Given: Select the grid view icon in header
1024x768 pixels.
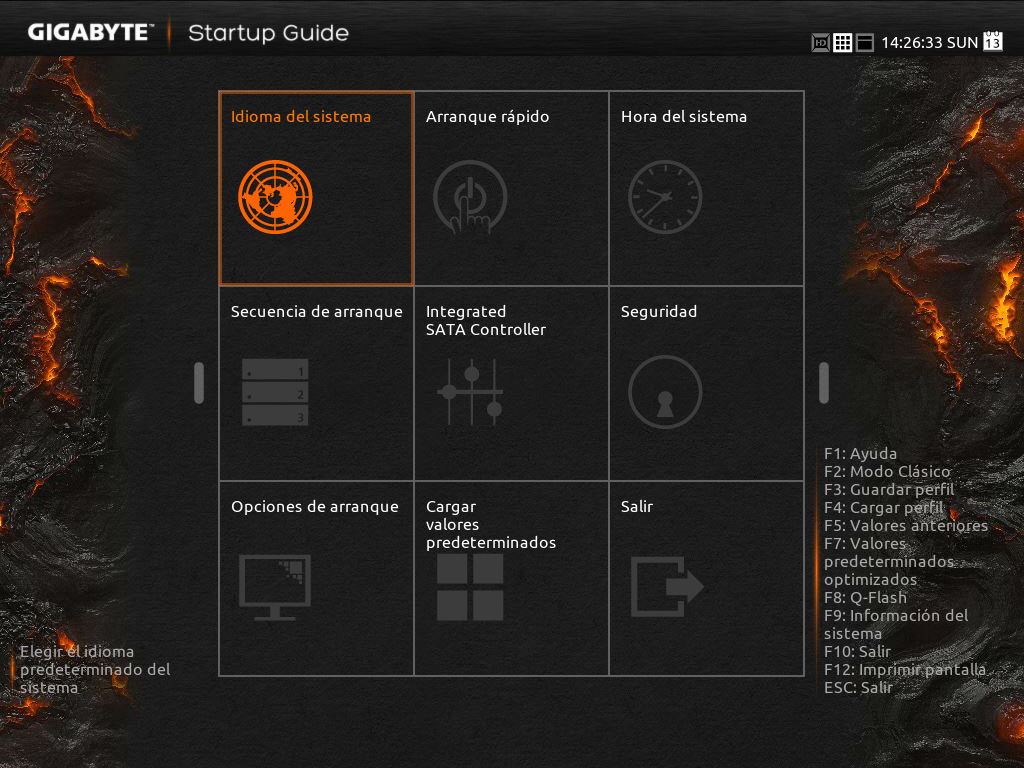Looking at the screenshot, I should click(x=842, y=43).
